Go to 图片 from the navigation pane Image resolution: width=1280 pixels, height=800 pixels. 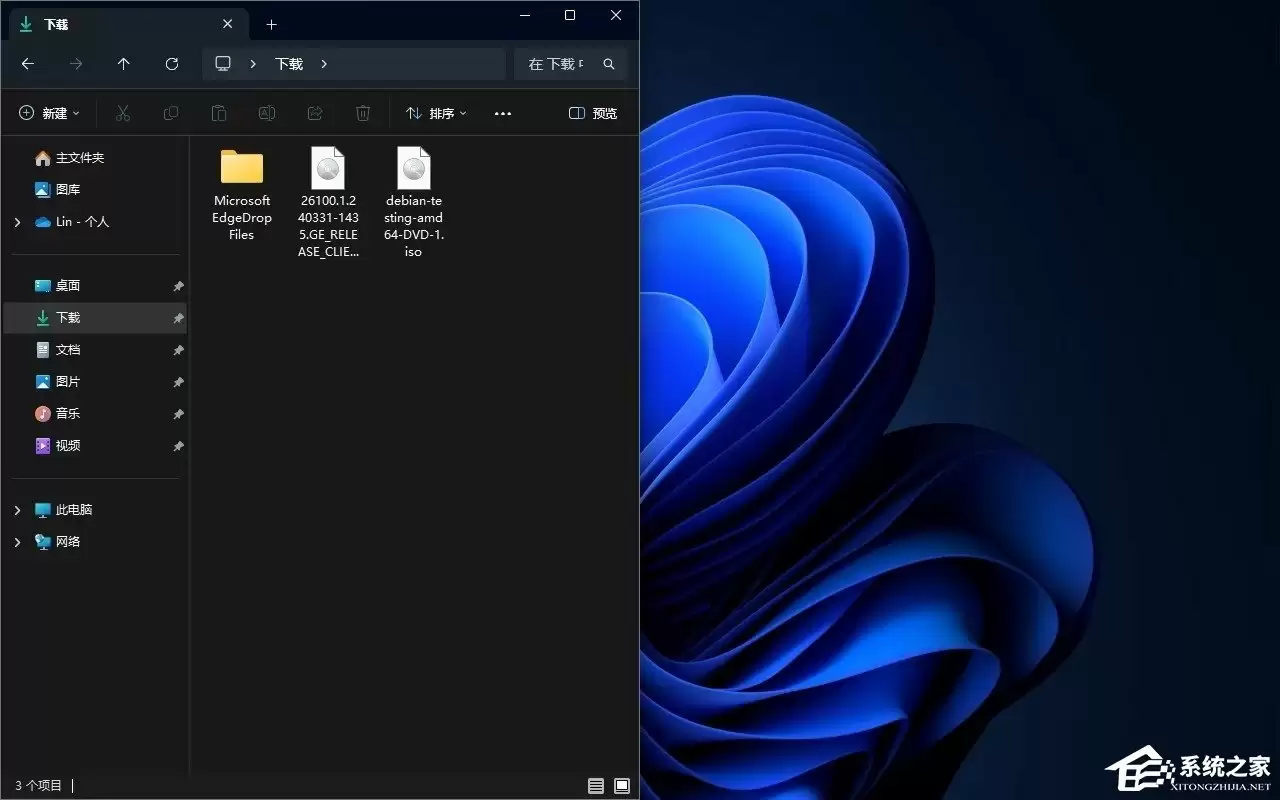[x=68, y=381]
